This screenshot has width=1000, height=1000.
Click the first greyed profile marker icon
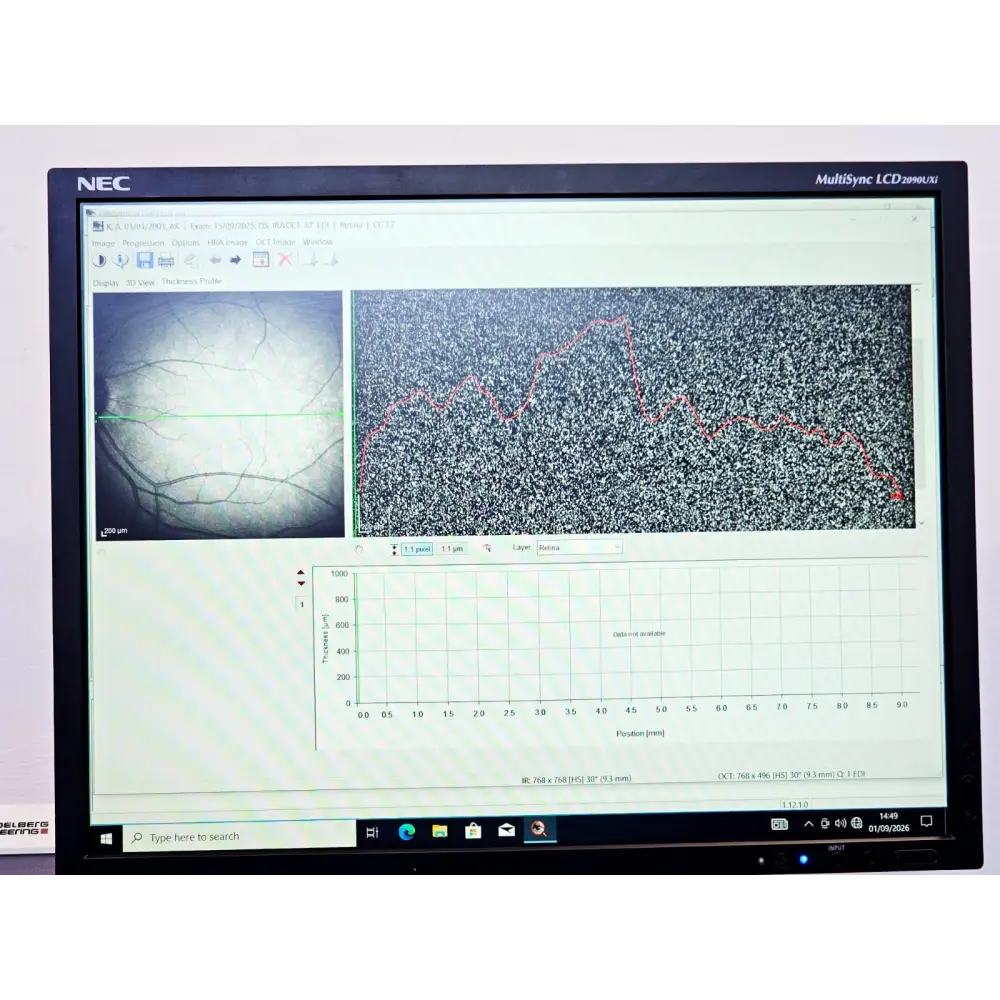pos(311,260)
